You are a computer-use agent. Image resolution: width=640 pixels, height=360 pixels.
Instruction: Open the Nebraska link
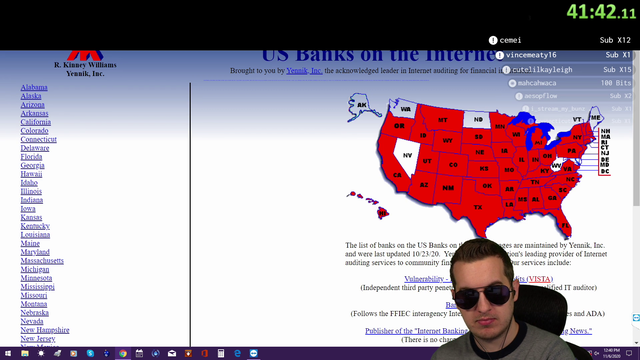pos(34,313)
